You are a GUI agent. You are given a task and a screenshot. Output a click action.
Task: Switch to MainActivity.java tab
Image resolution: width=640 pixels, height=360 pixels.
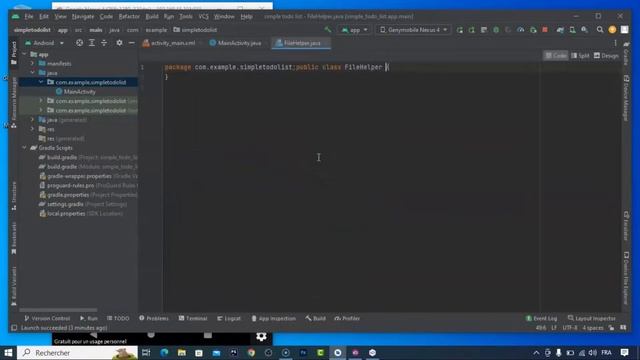(235, 43)
